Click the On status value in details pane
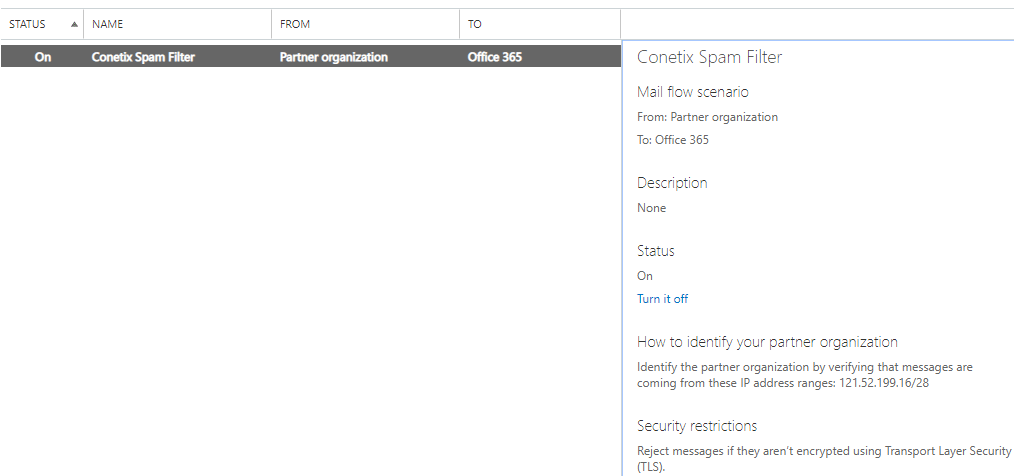The height and width of the screenshot is (476, 1014). 645,276
